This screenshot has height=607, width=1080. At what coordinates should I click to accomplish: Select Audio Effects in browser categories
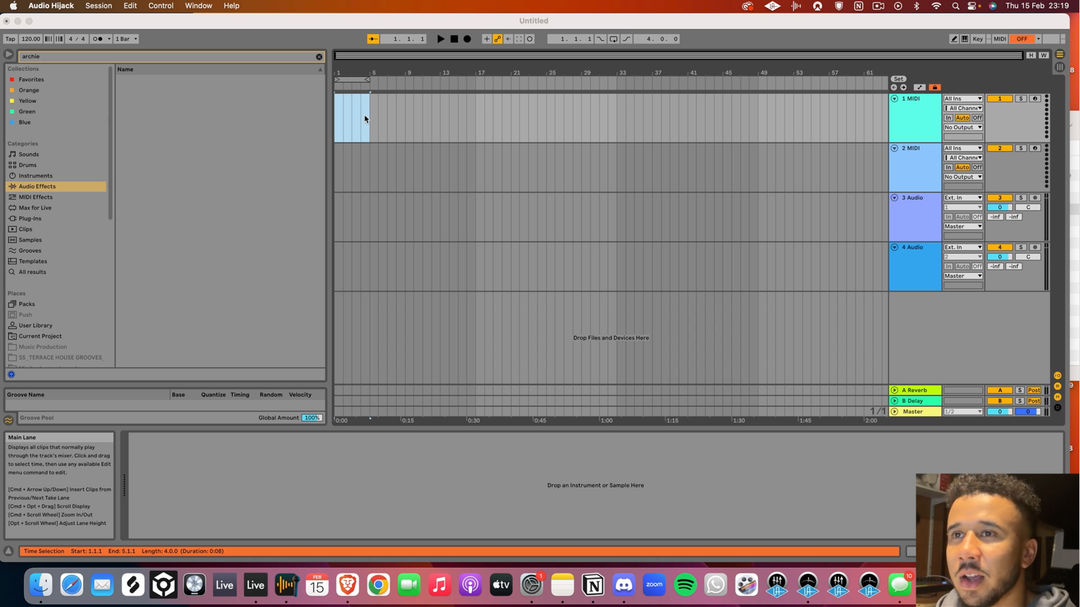point(37,186)
